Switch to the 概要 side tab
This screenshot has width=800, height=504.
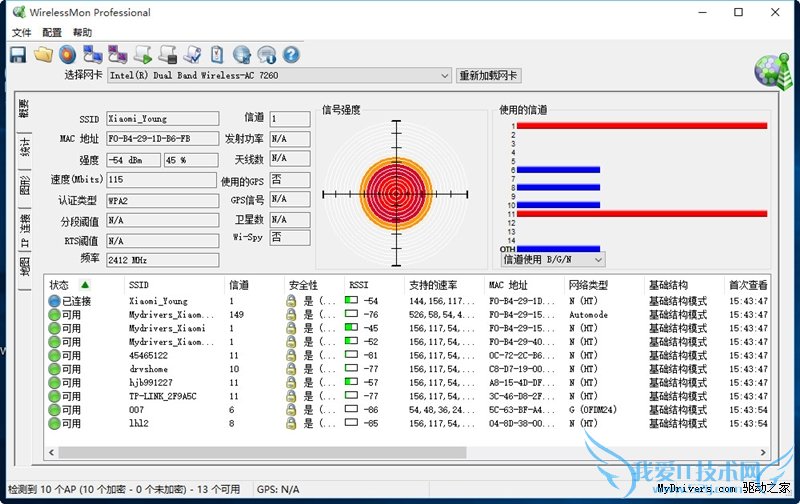(x=24, y=109)
